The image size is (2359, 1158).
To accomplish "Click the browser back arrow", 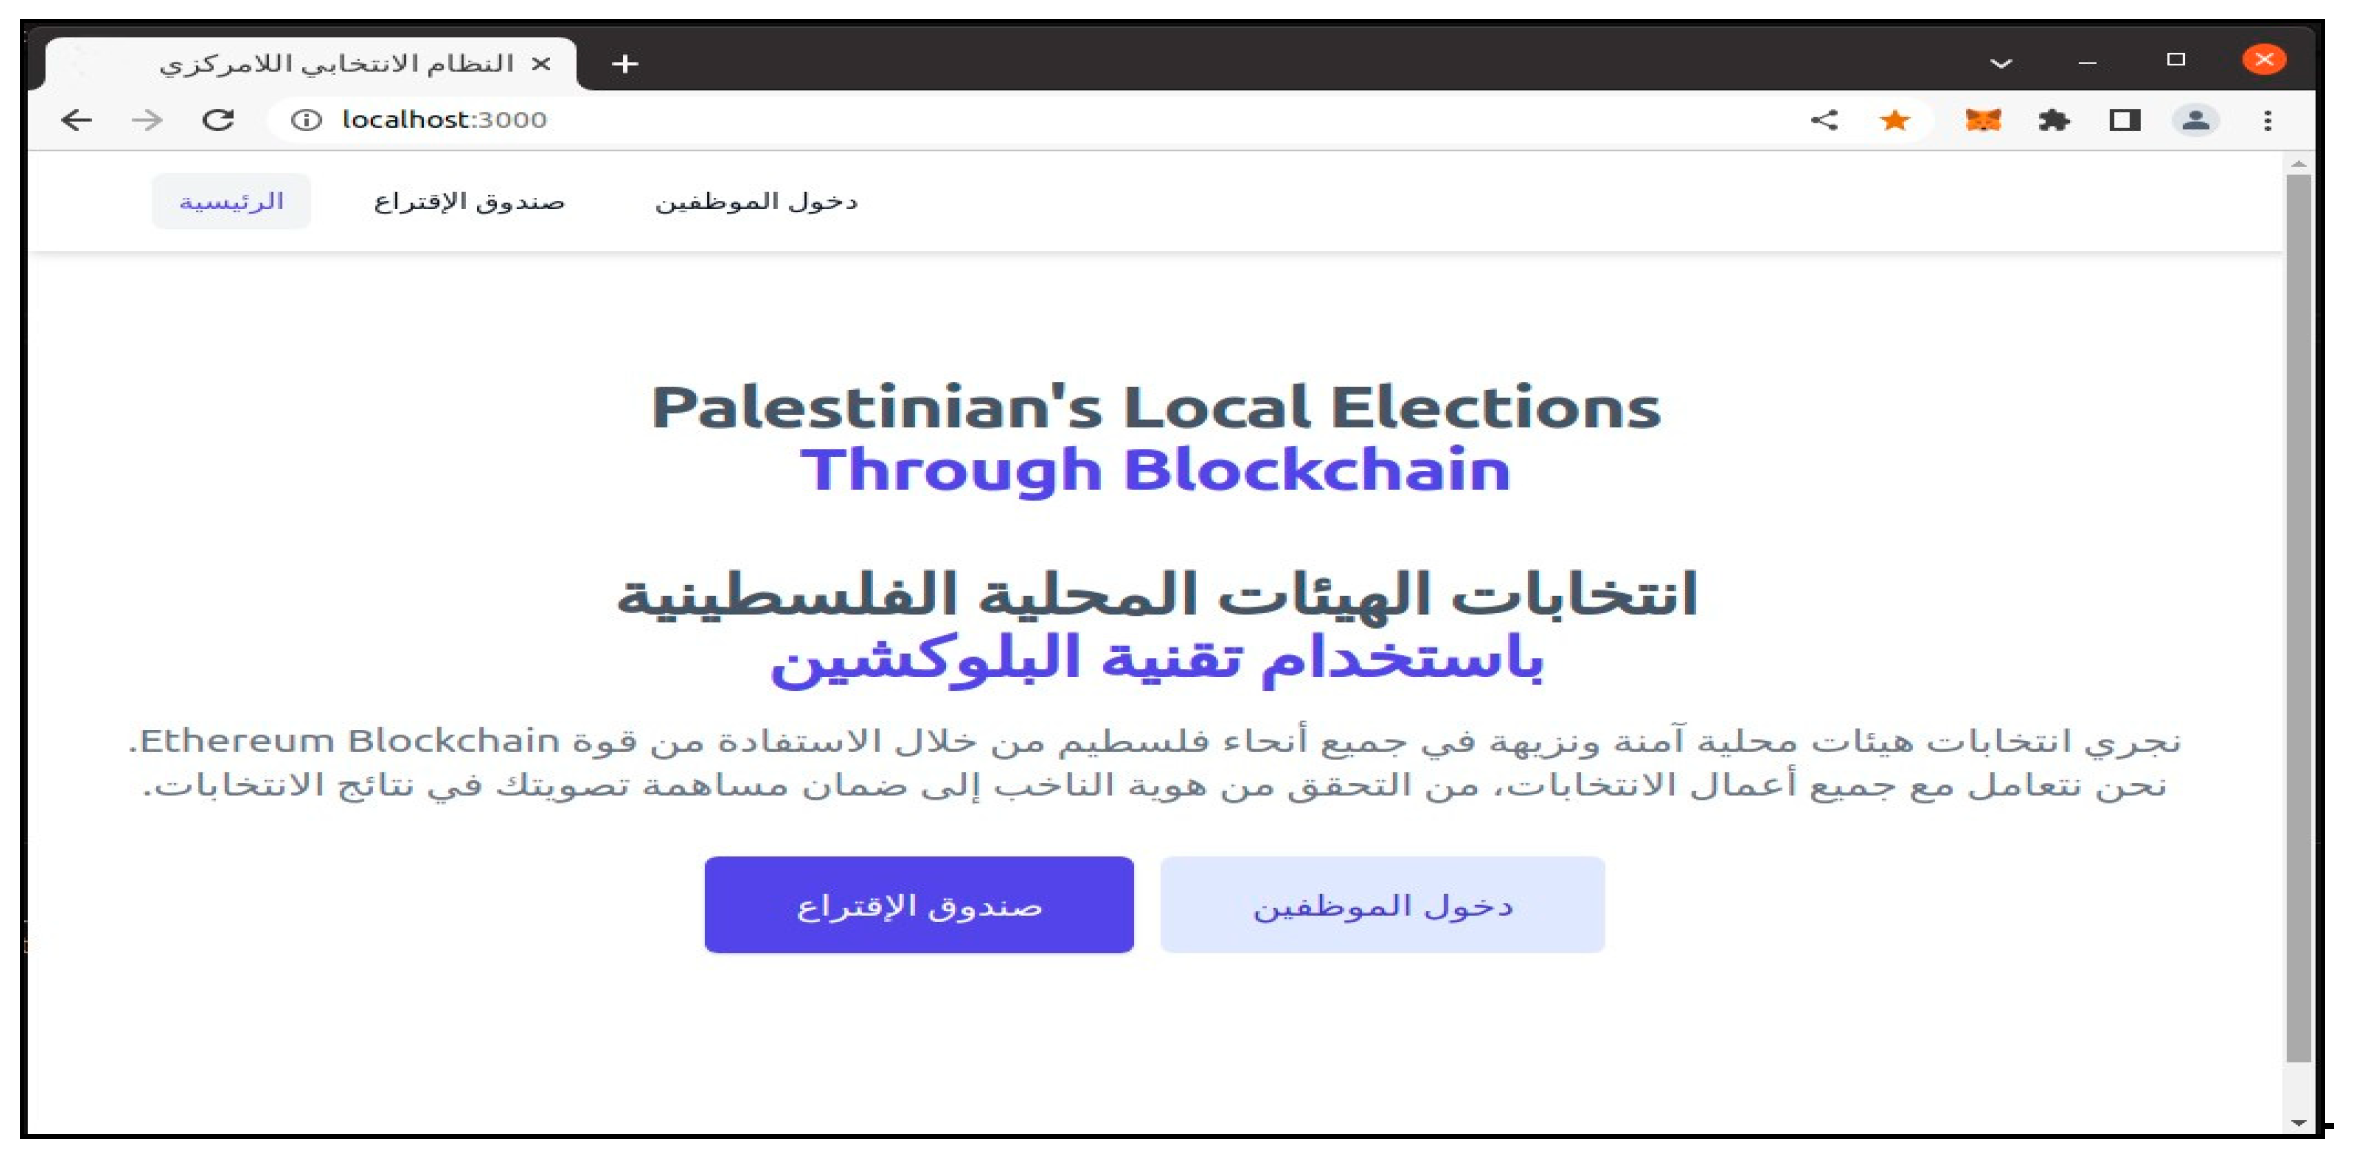I will pyautogui.click(x=76, y=121).
